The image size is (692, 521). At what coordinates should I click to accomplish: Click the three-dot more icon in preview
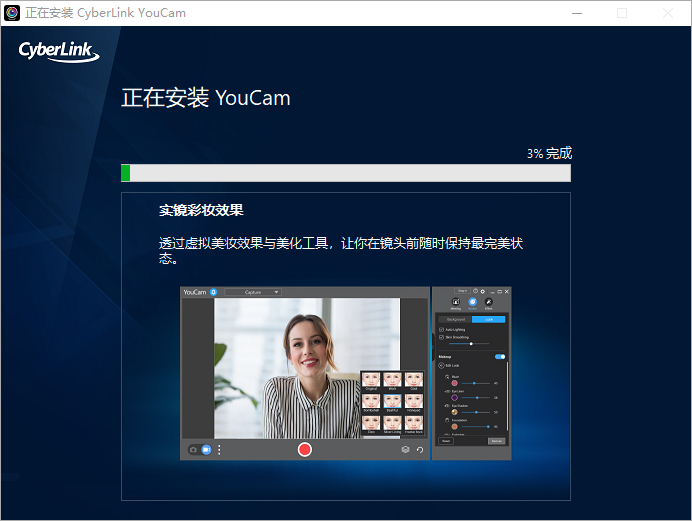(x=219, y=450)
